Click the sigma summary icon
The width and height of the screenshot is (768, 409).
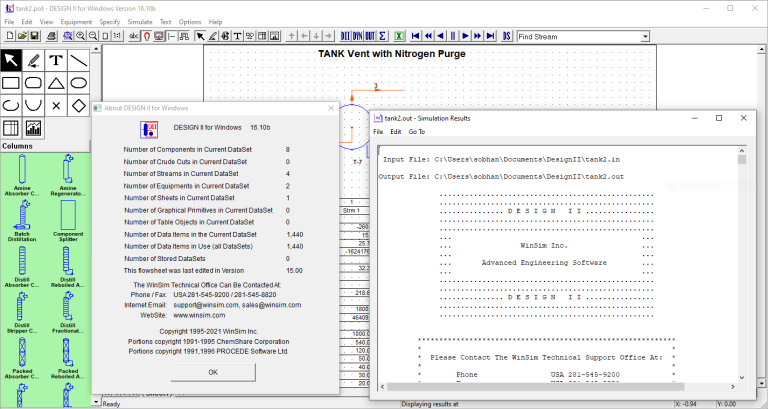tap(383, 36)
